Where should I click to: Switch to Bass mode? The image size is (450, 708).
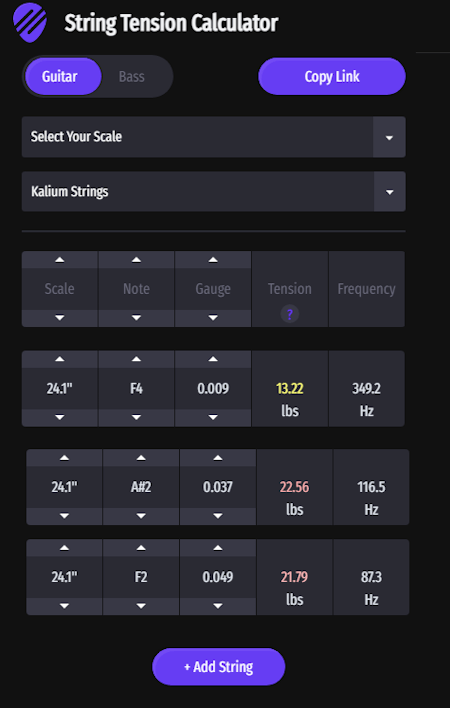(131, 76)
